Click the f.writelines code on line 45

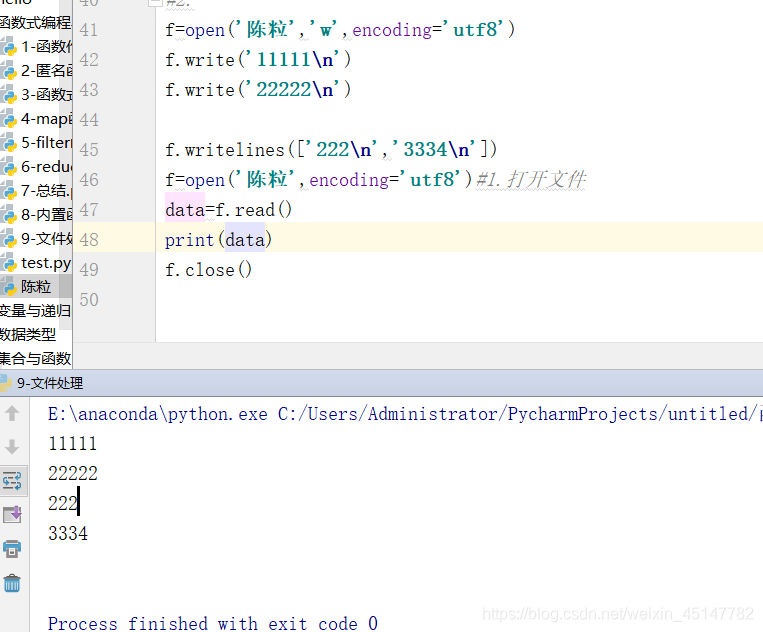pos(331,150)
